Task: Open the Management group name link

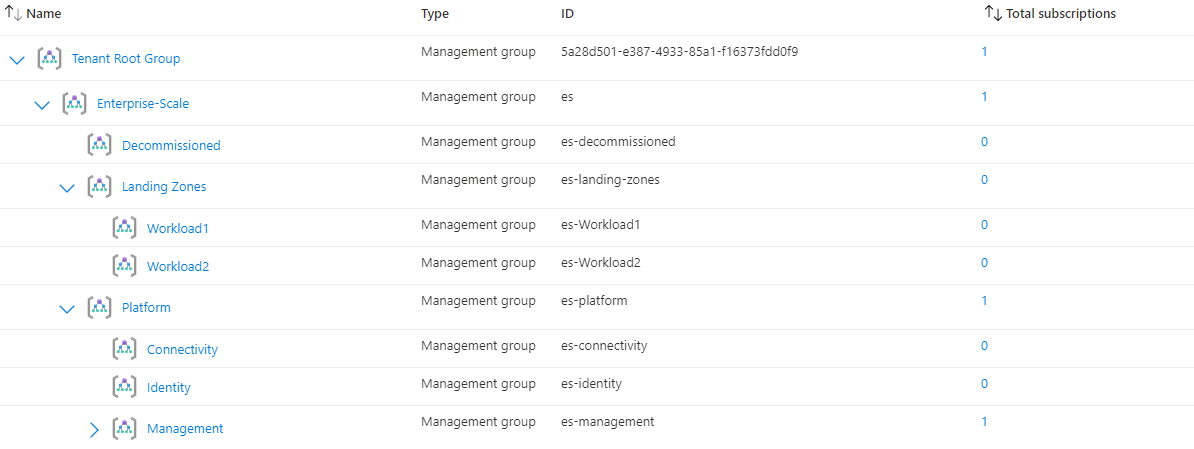Action: click(185, 429)
